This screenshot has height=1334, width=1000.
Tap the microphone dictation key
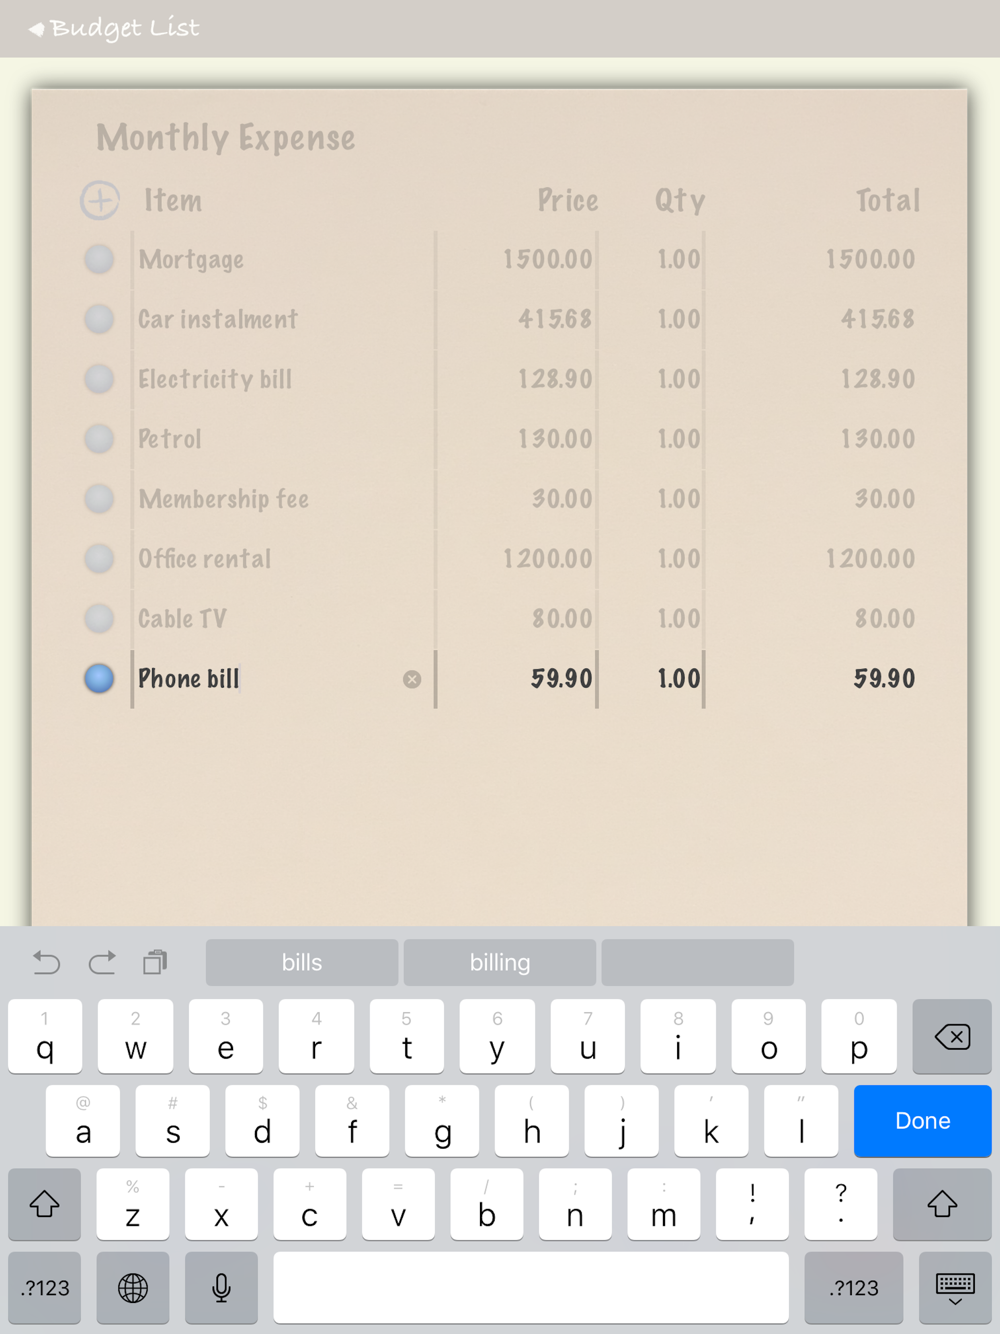(x=222, y=1288)
